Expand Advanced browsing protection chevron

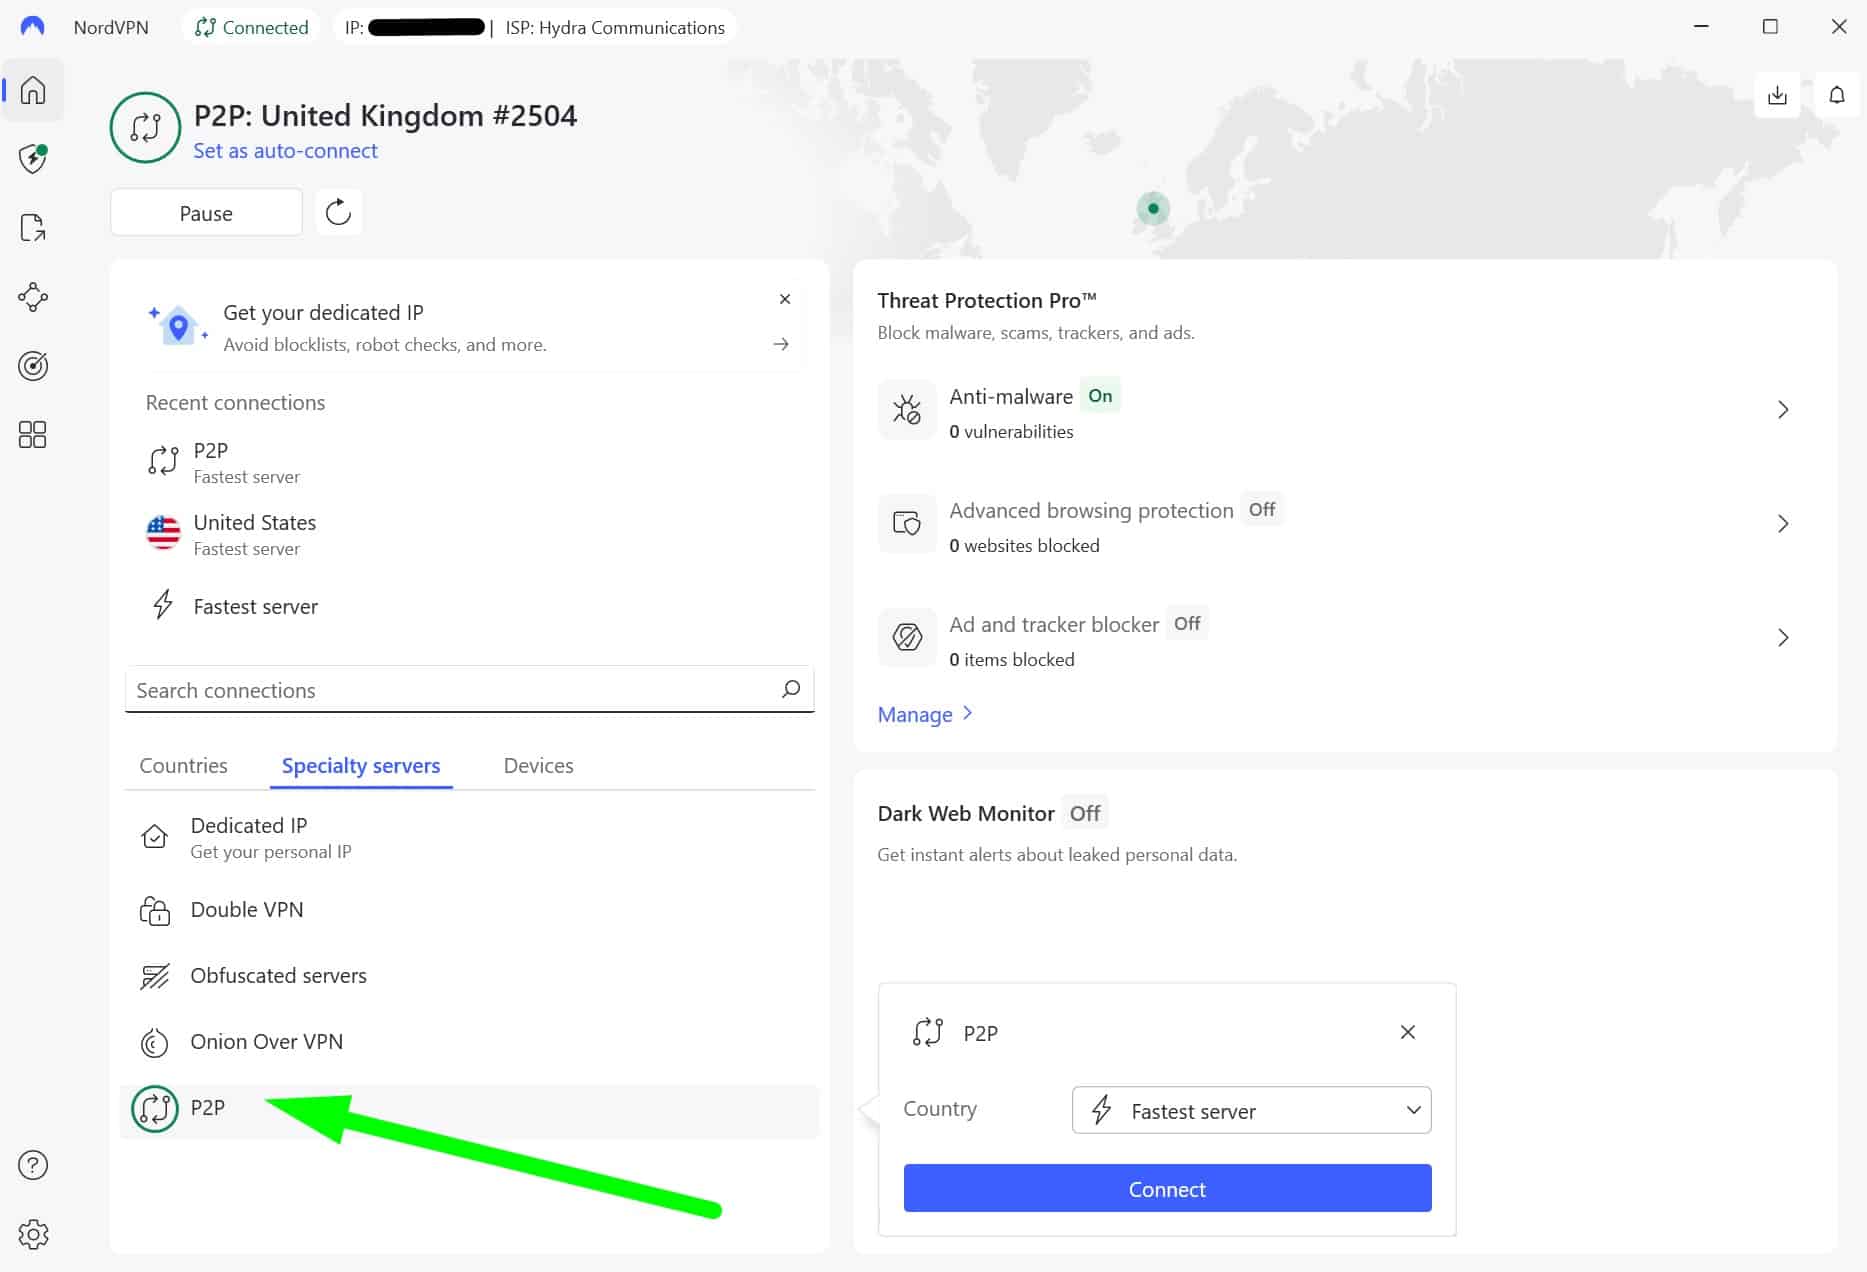pos(1783,523)
